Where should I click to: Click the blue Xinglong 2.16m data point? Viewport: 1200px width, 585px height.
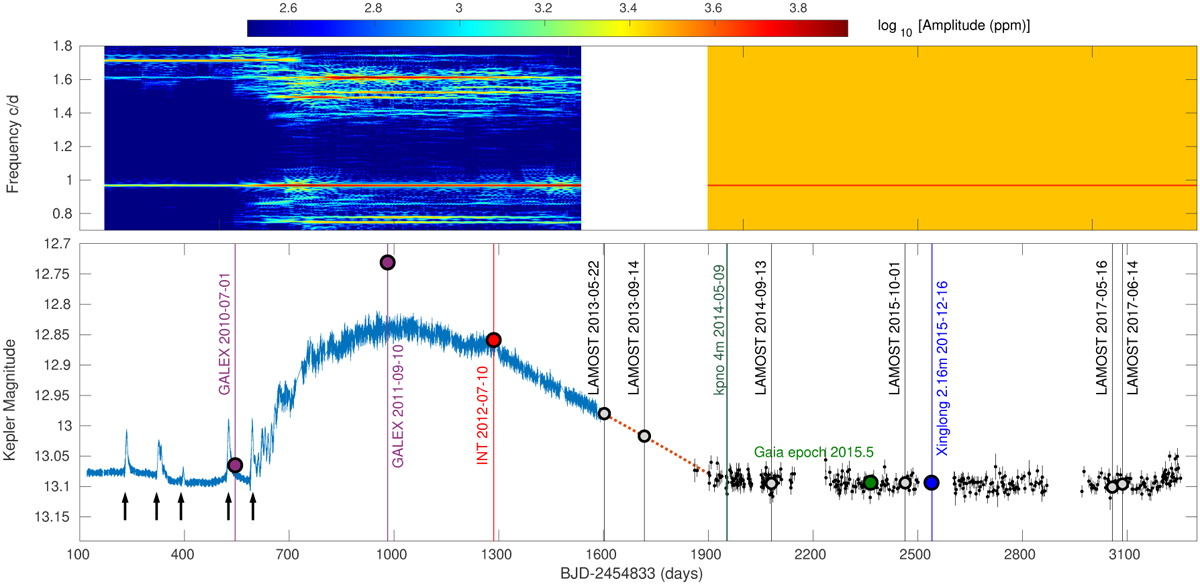932,482
